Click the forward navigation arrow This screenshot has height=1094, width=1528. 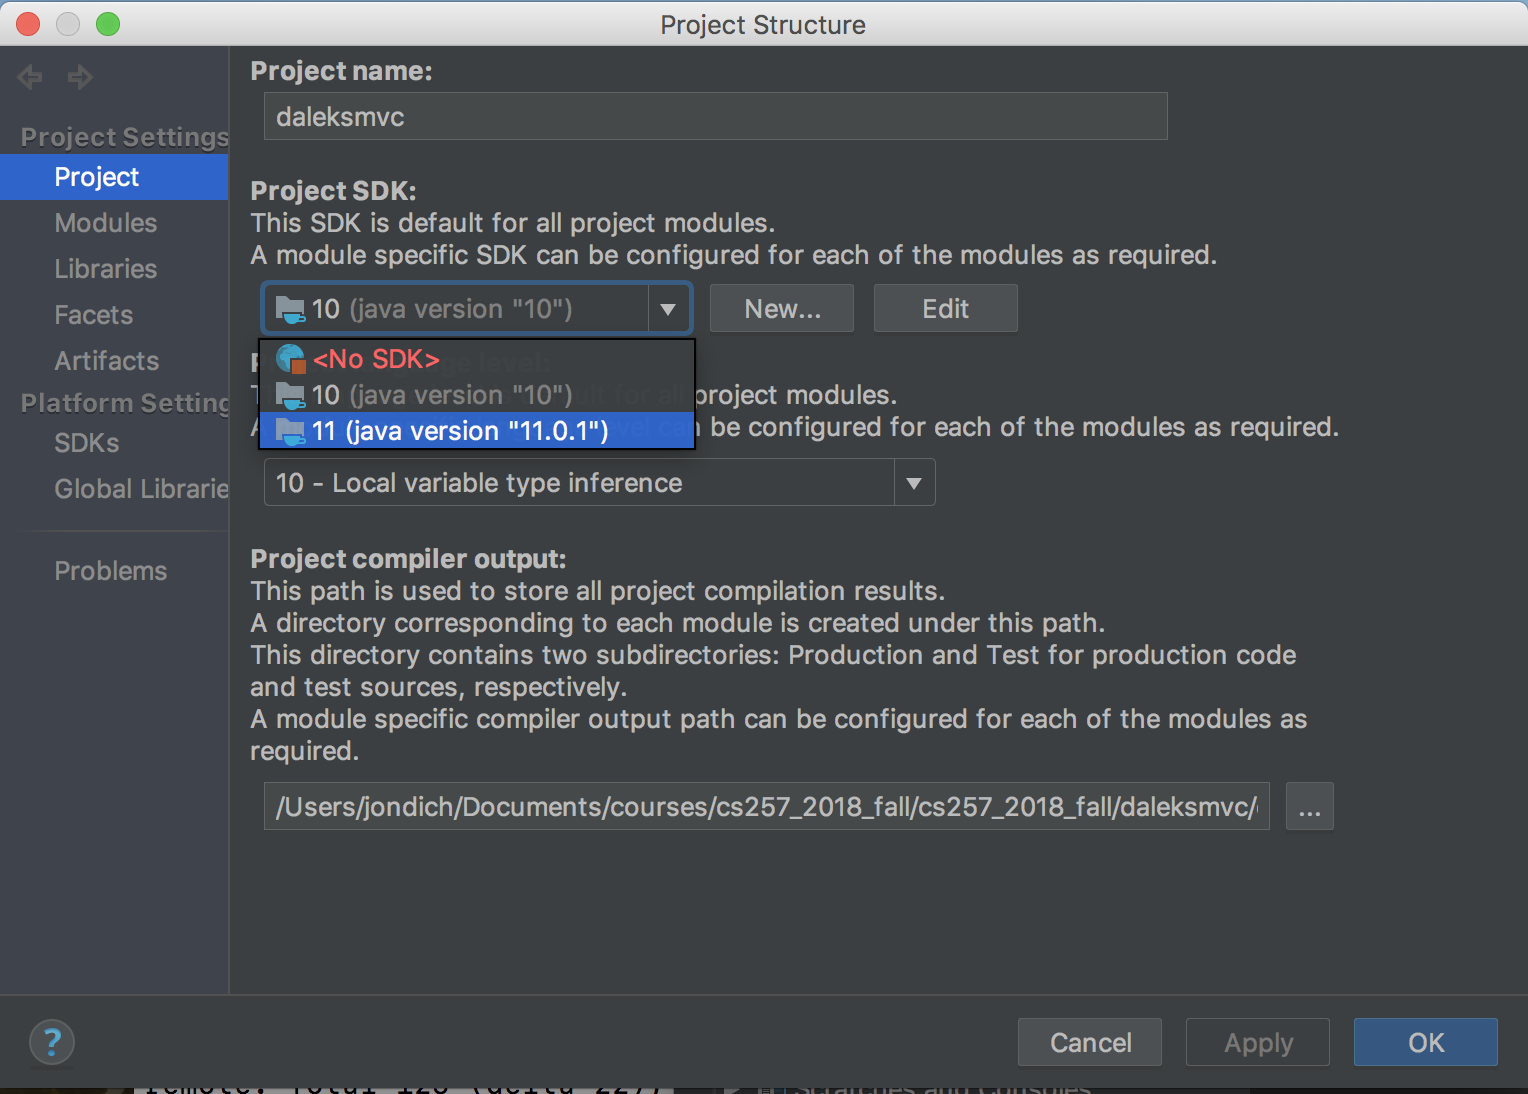[80, 77]
